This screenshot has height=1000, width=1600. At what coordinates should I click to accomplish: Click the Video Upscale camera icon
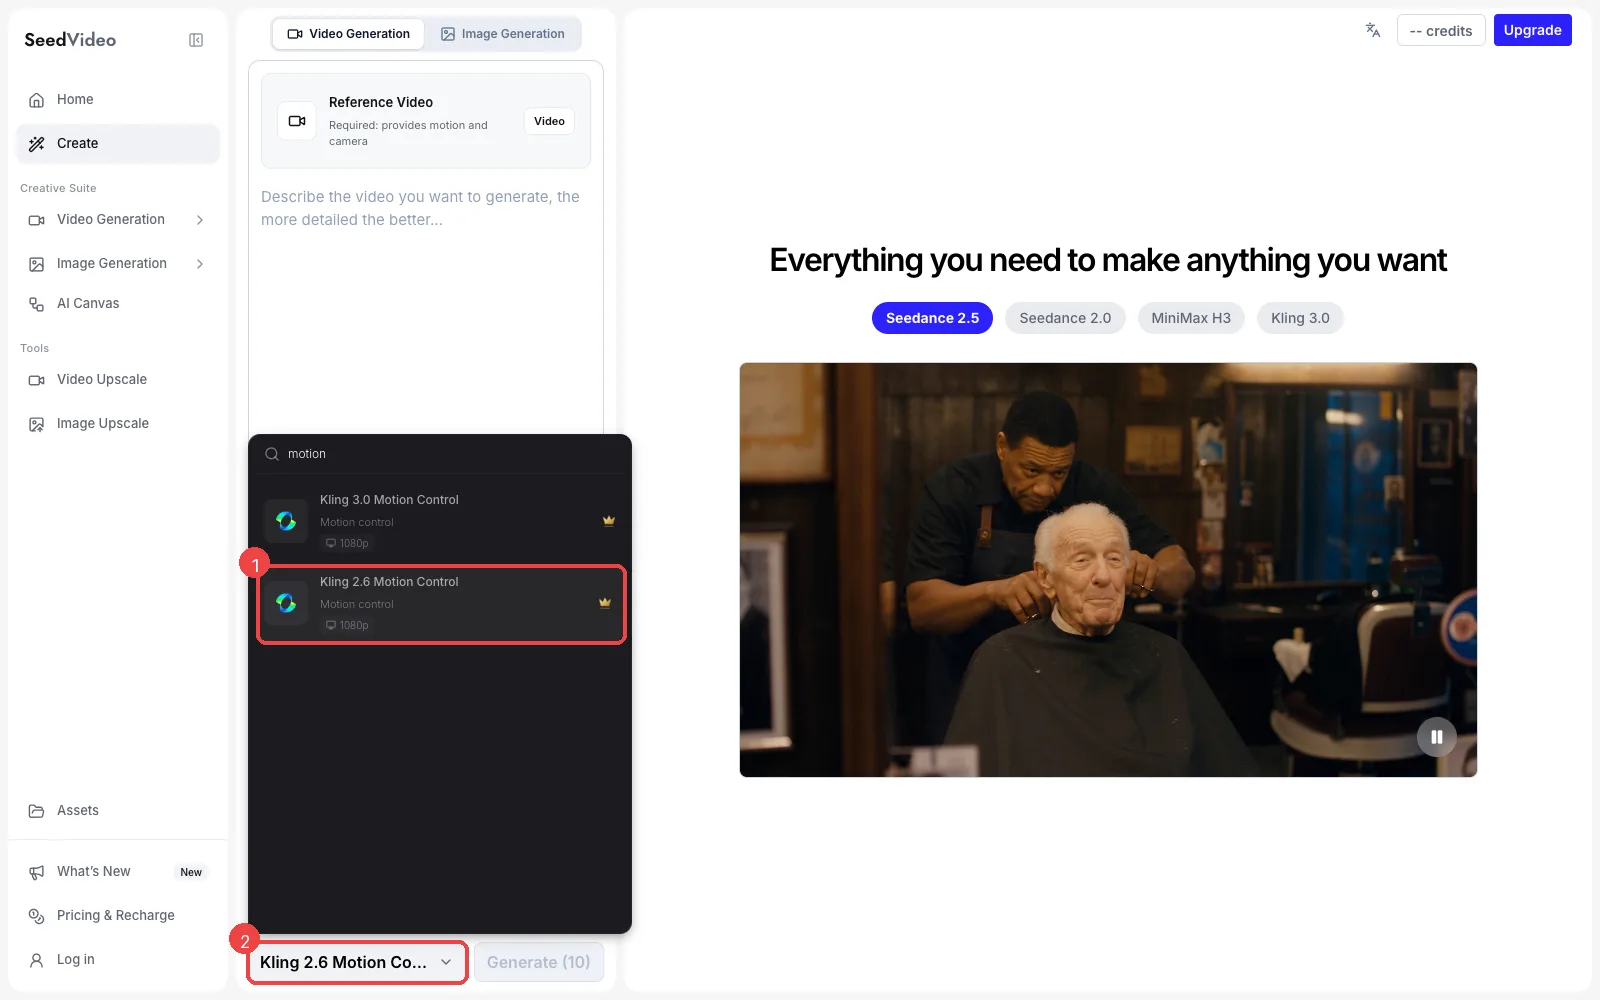37,380
